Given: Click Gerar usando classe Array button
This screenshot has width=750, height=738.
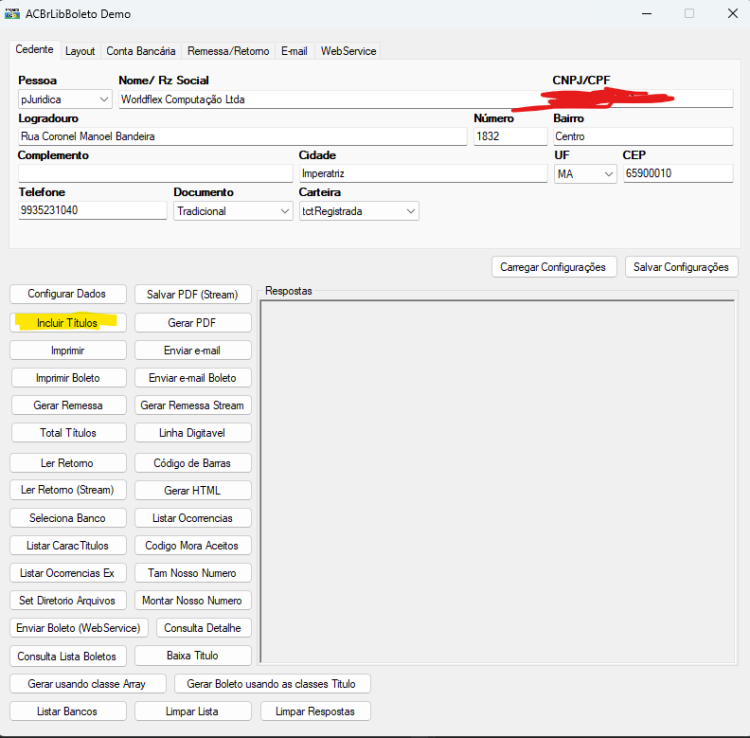Looking at the screenshot, I should (88, 684).
